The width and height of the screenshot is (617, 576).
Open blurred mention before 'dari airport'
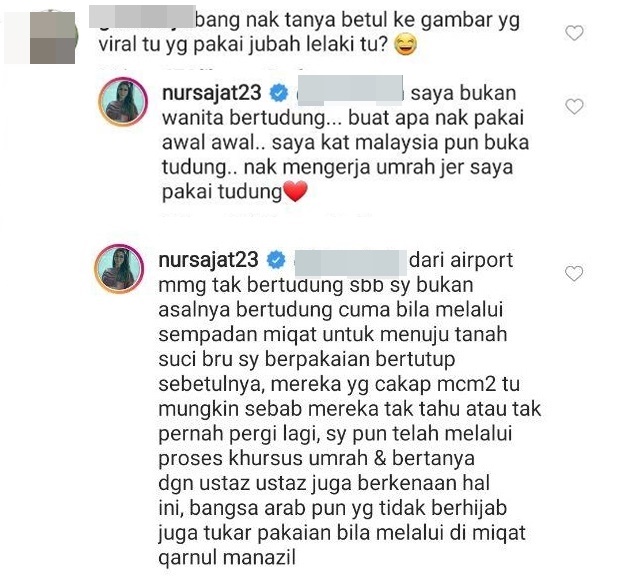350,262
